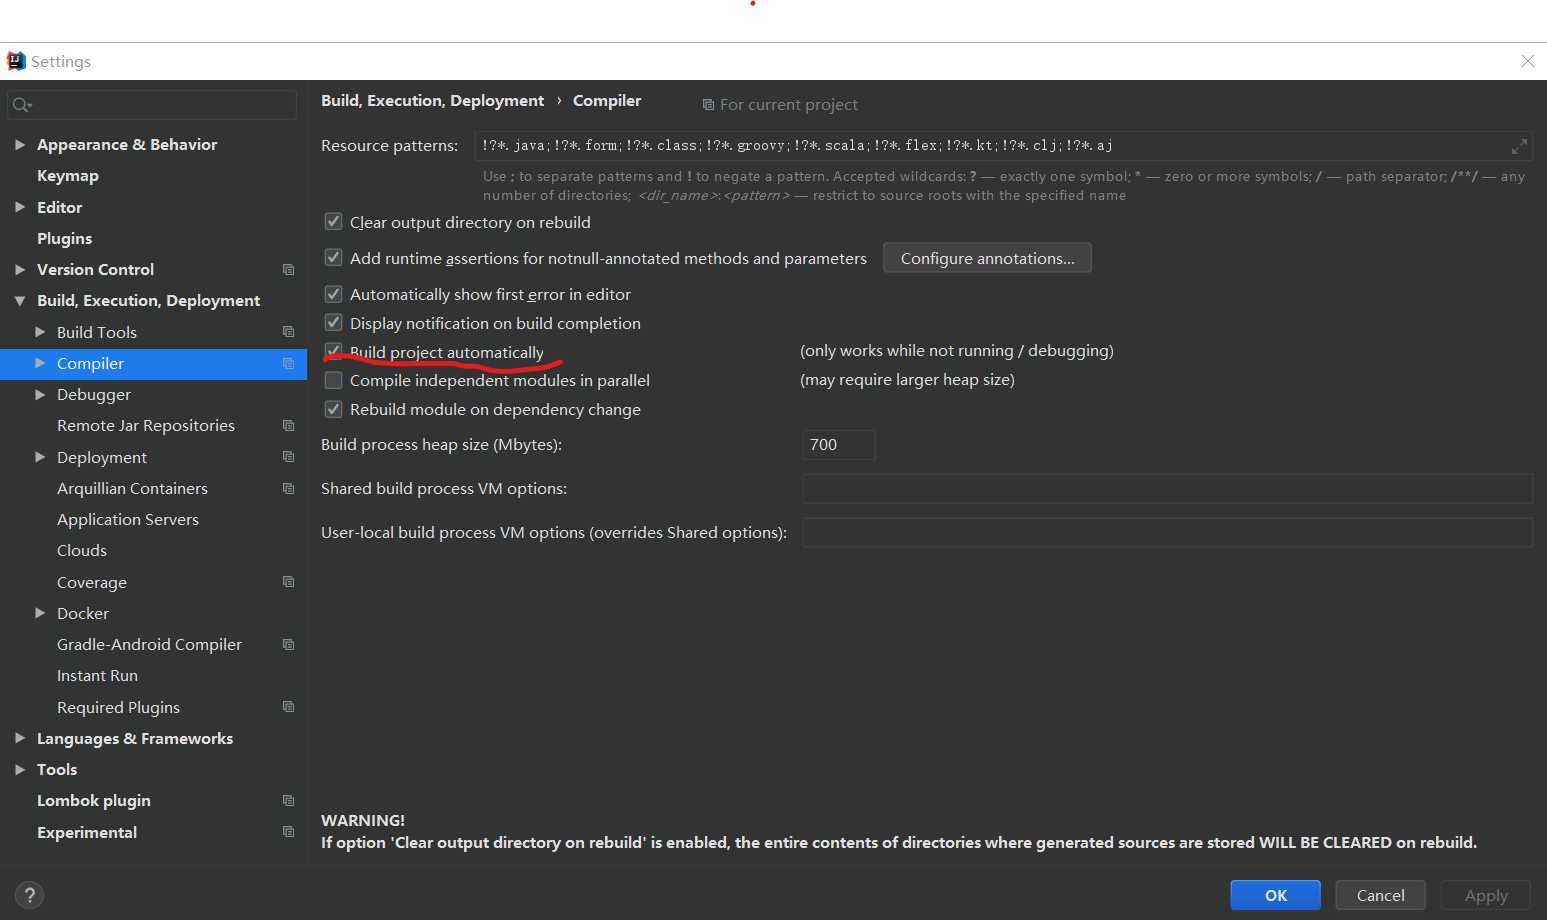Expand the Version Control arrow
Viewport: 1547px width, 920px height.
point(20,269)
